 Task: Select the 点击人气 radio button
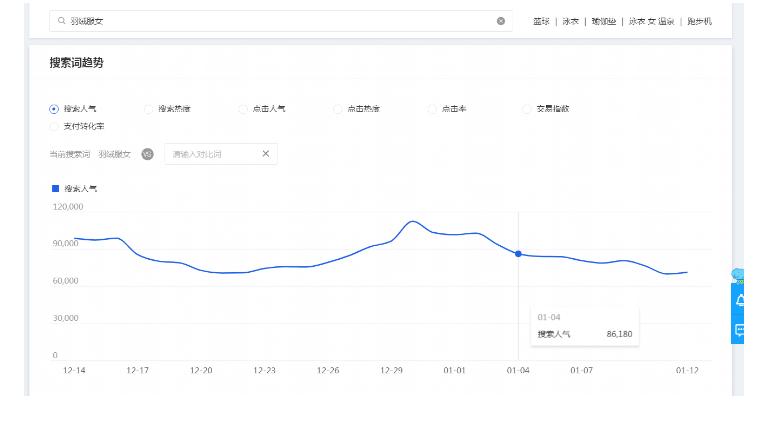tap(243, 109)
